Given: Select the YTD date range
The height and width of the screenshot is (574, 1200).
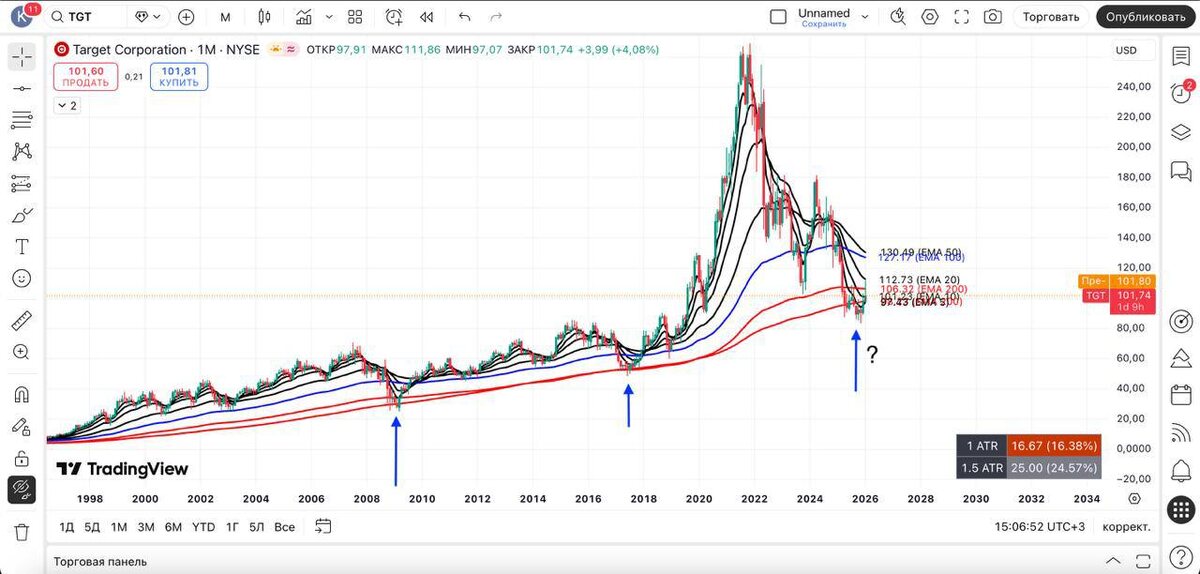Looking at the screenshot, I should coord(203,526).
